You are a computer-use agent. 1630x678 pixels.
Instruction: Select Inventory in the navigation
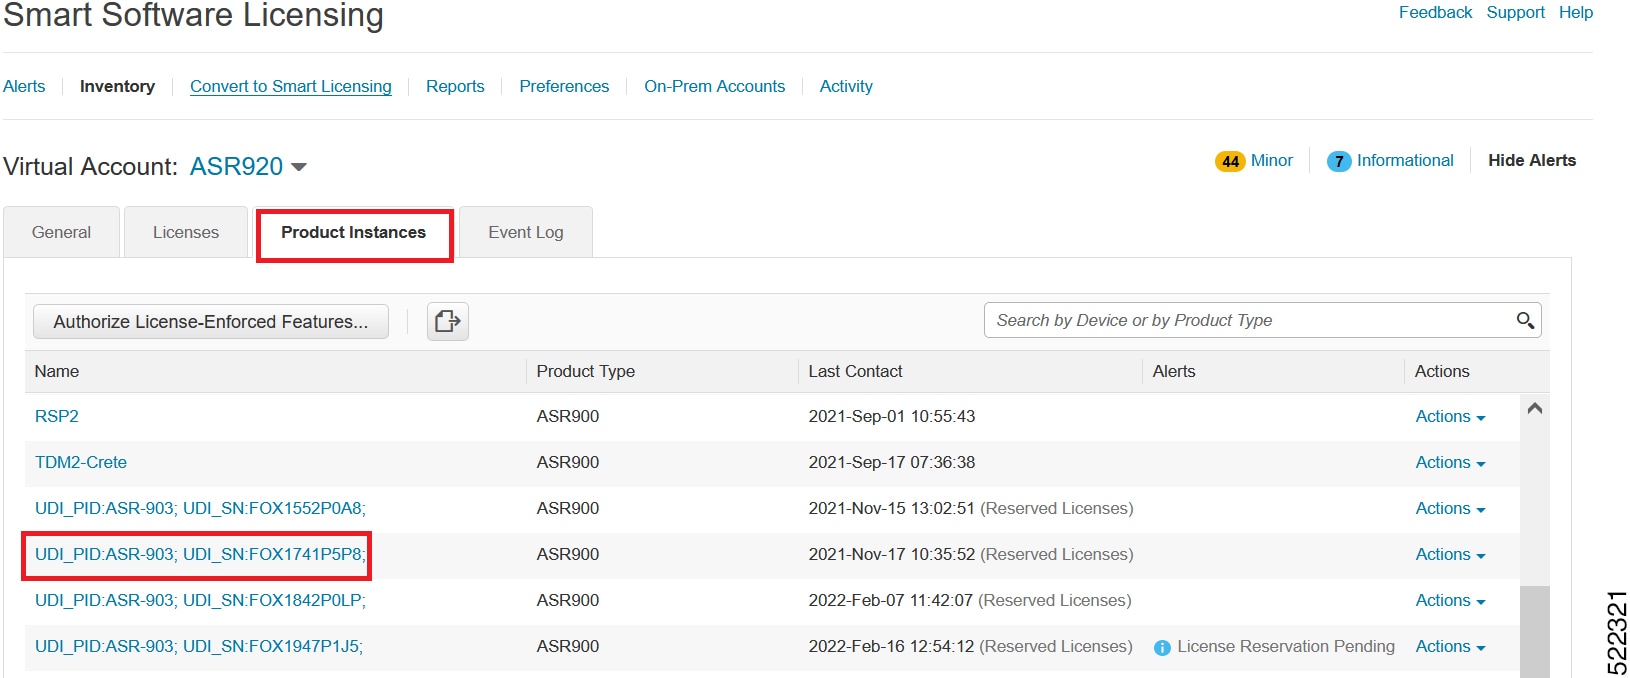pos(117,87)
